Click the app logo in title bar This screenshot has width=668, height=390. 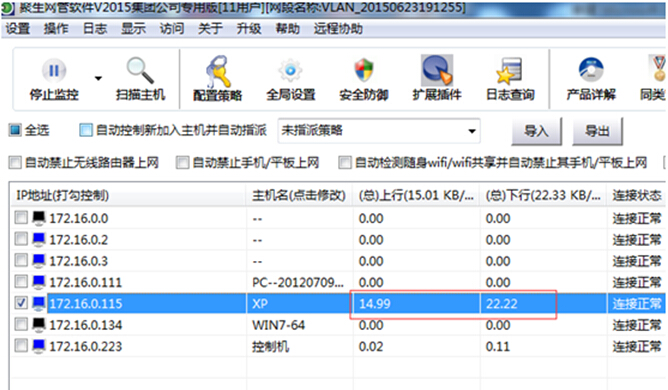click(7, 9)
